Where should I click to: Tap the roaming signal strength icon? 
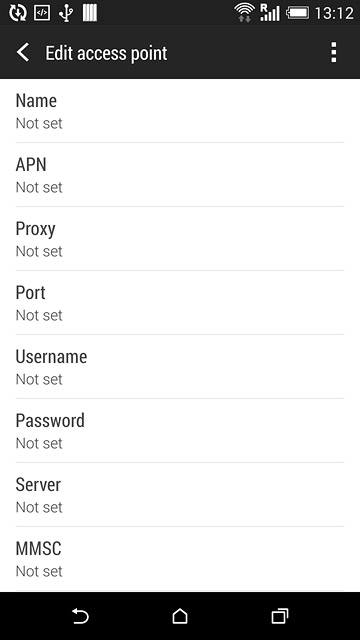click(270, 13)
